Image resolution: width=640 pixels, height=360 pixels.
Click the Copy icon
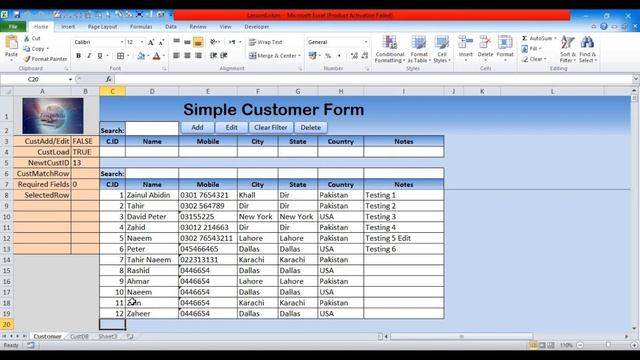[x=27, y=49]
